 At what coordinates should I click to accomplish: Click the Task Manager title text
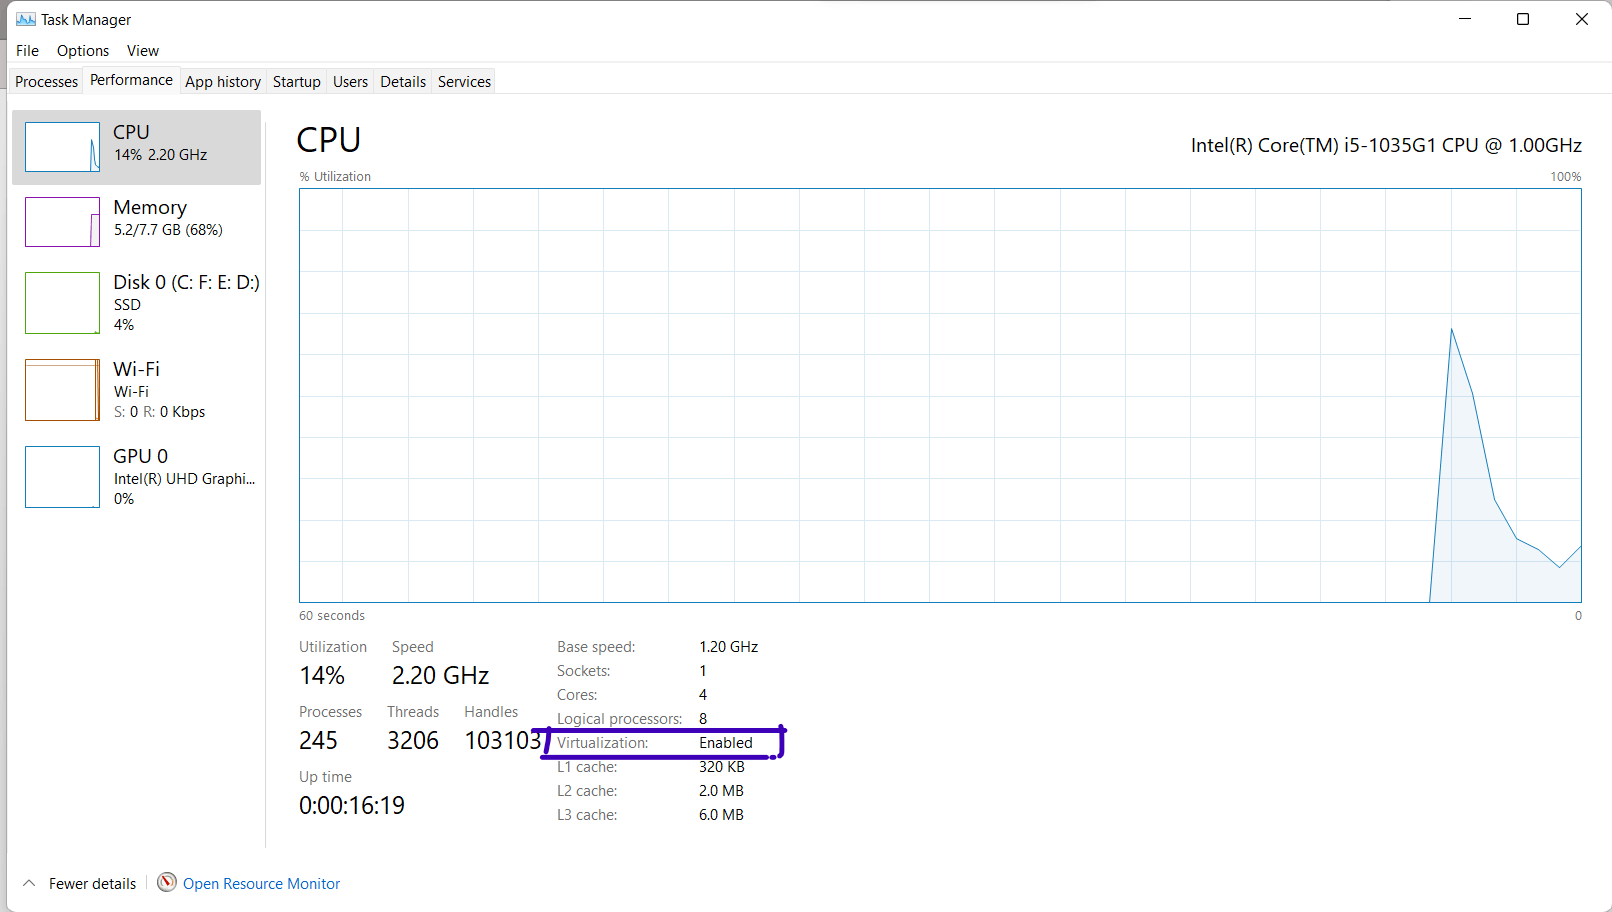click(x=86, y=20)
